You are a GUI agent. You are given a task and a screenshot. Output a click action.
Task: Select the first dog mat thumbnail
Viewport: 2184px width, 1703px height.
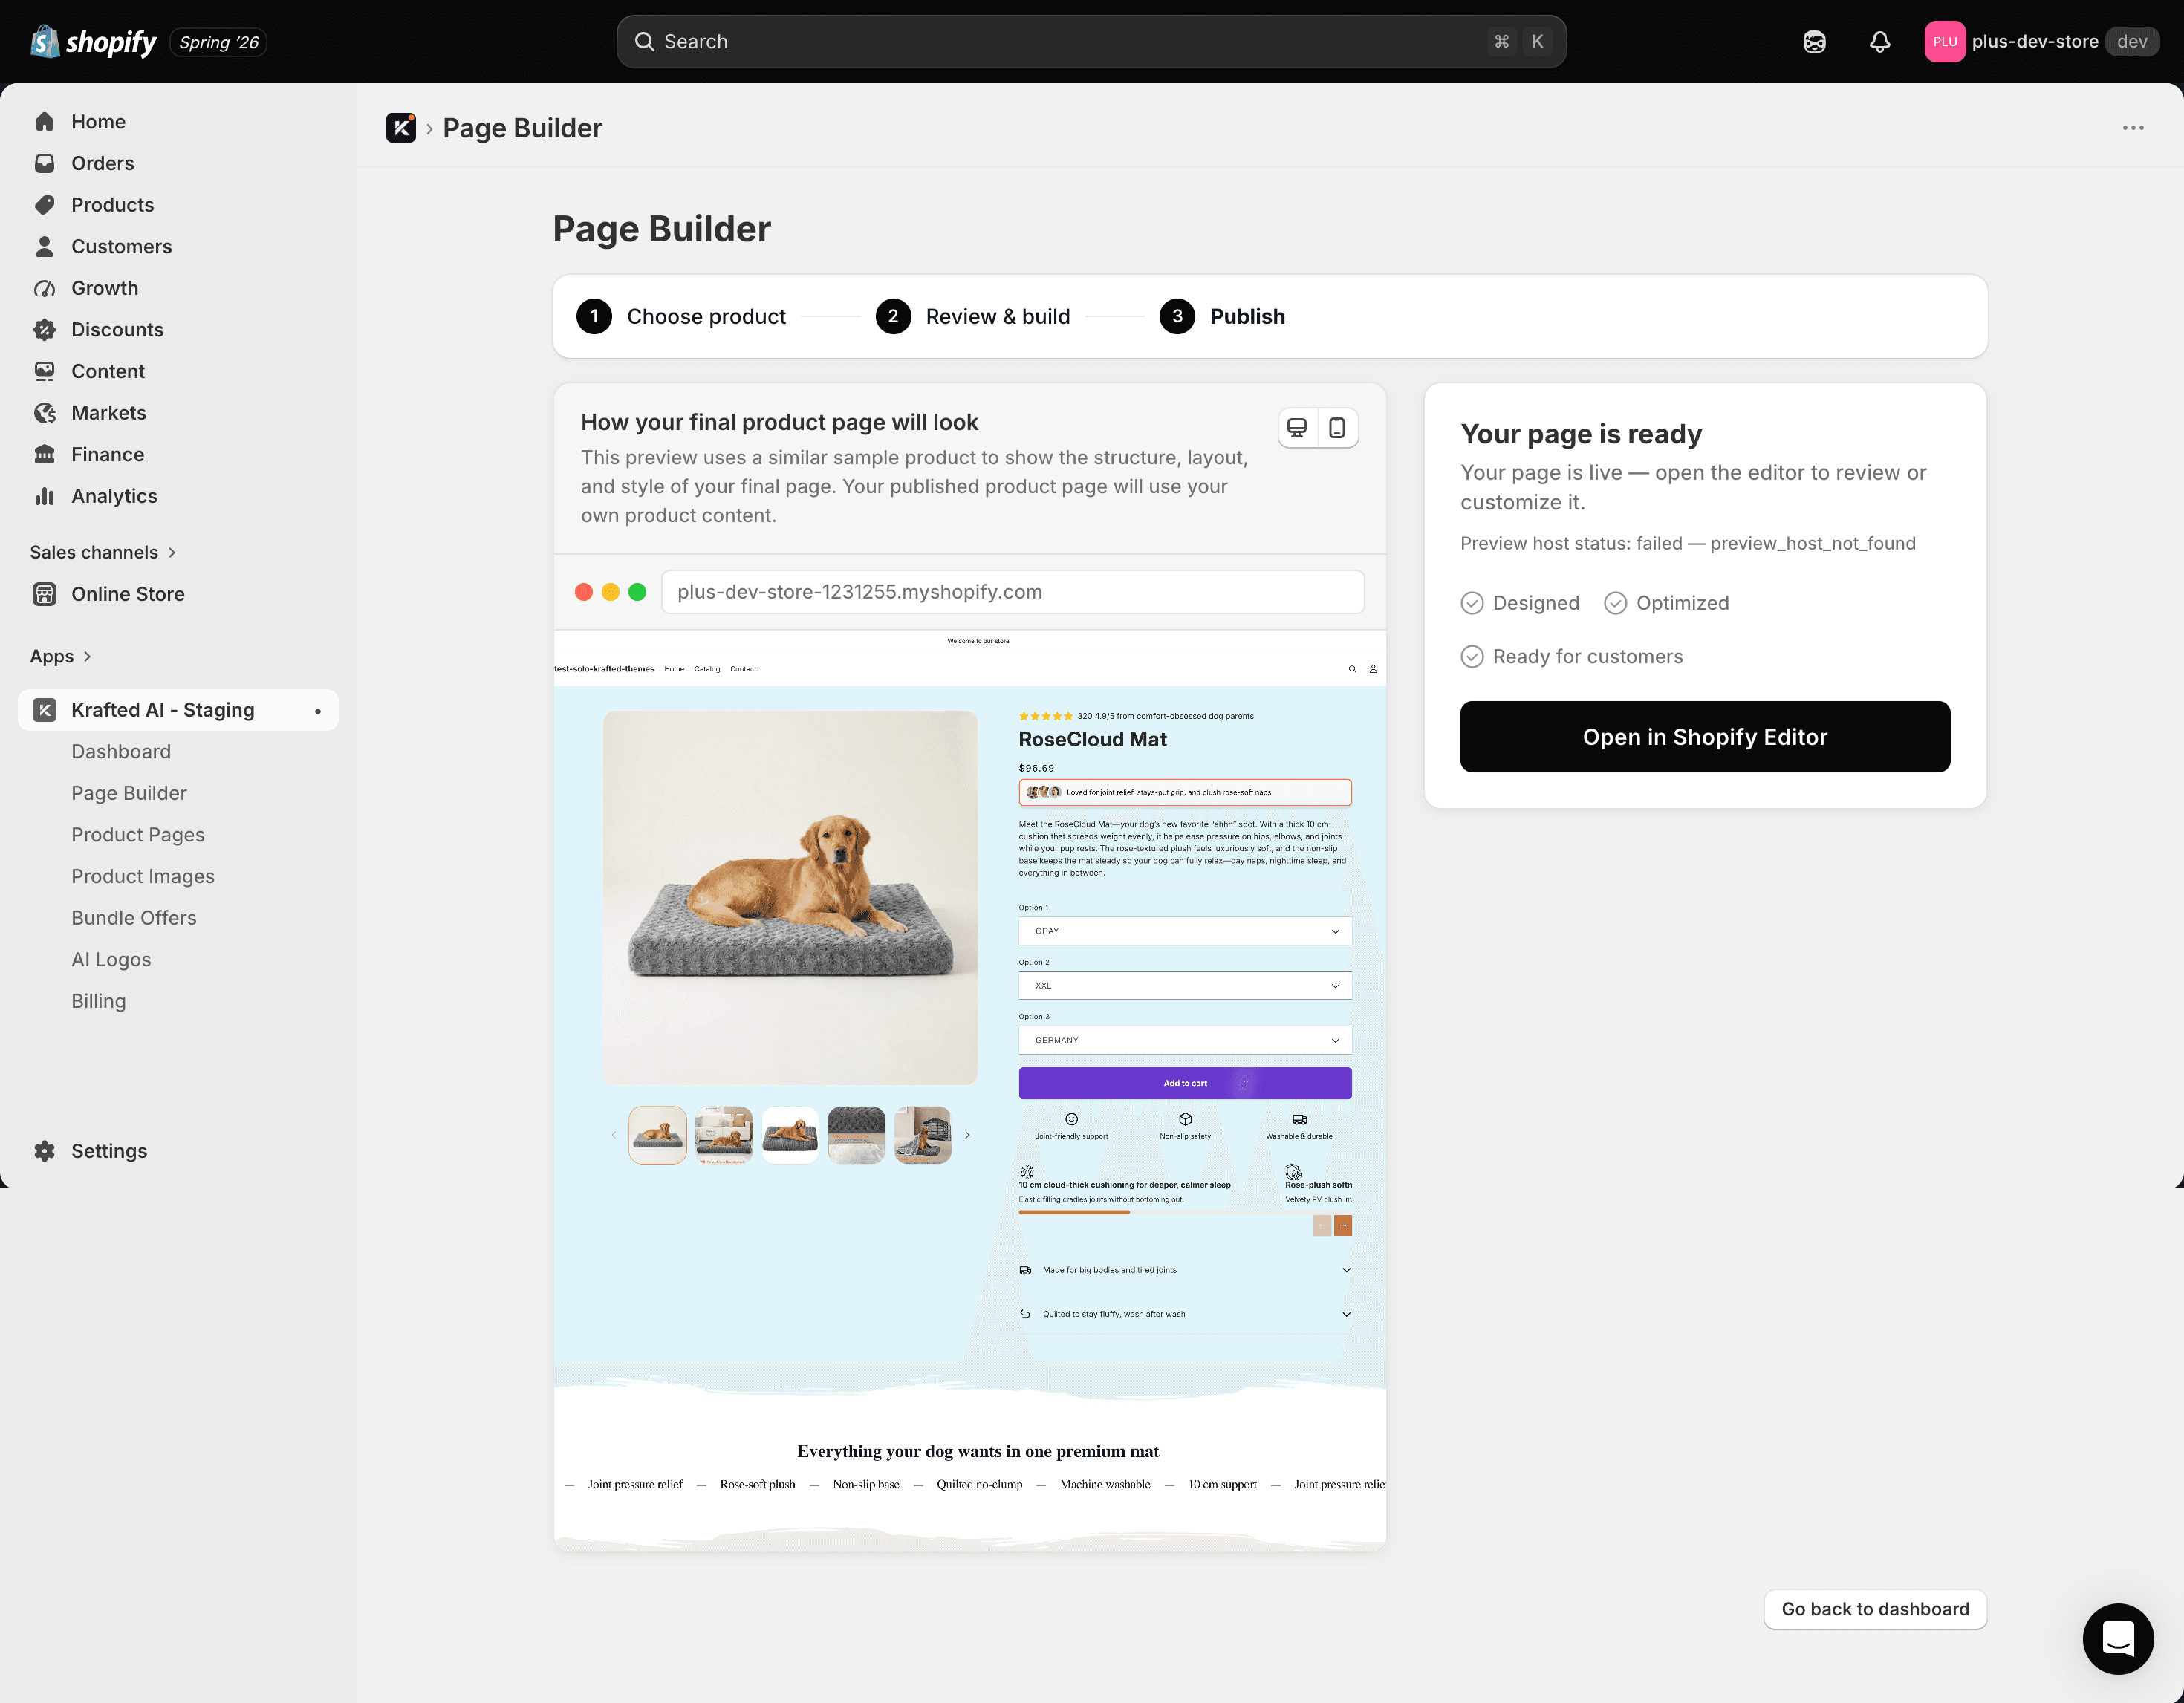click(657, 1135)
